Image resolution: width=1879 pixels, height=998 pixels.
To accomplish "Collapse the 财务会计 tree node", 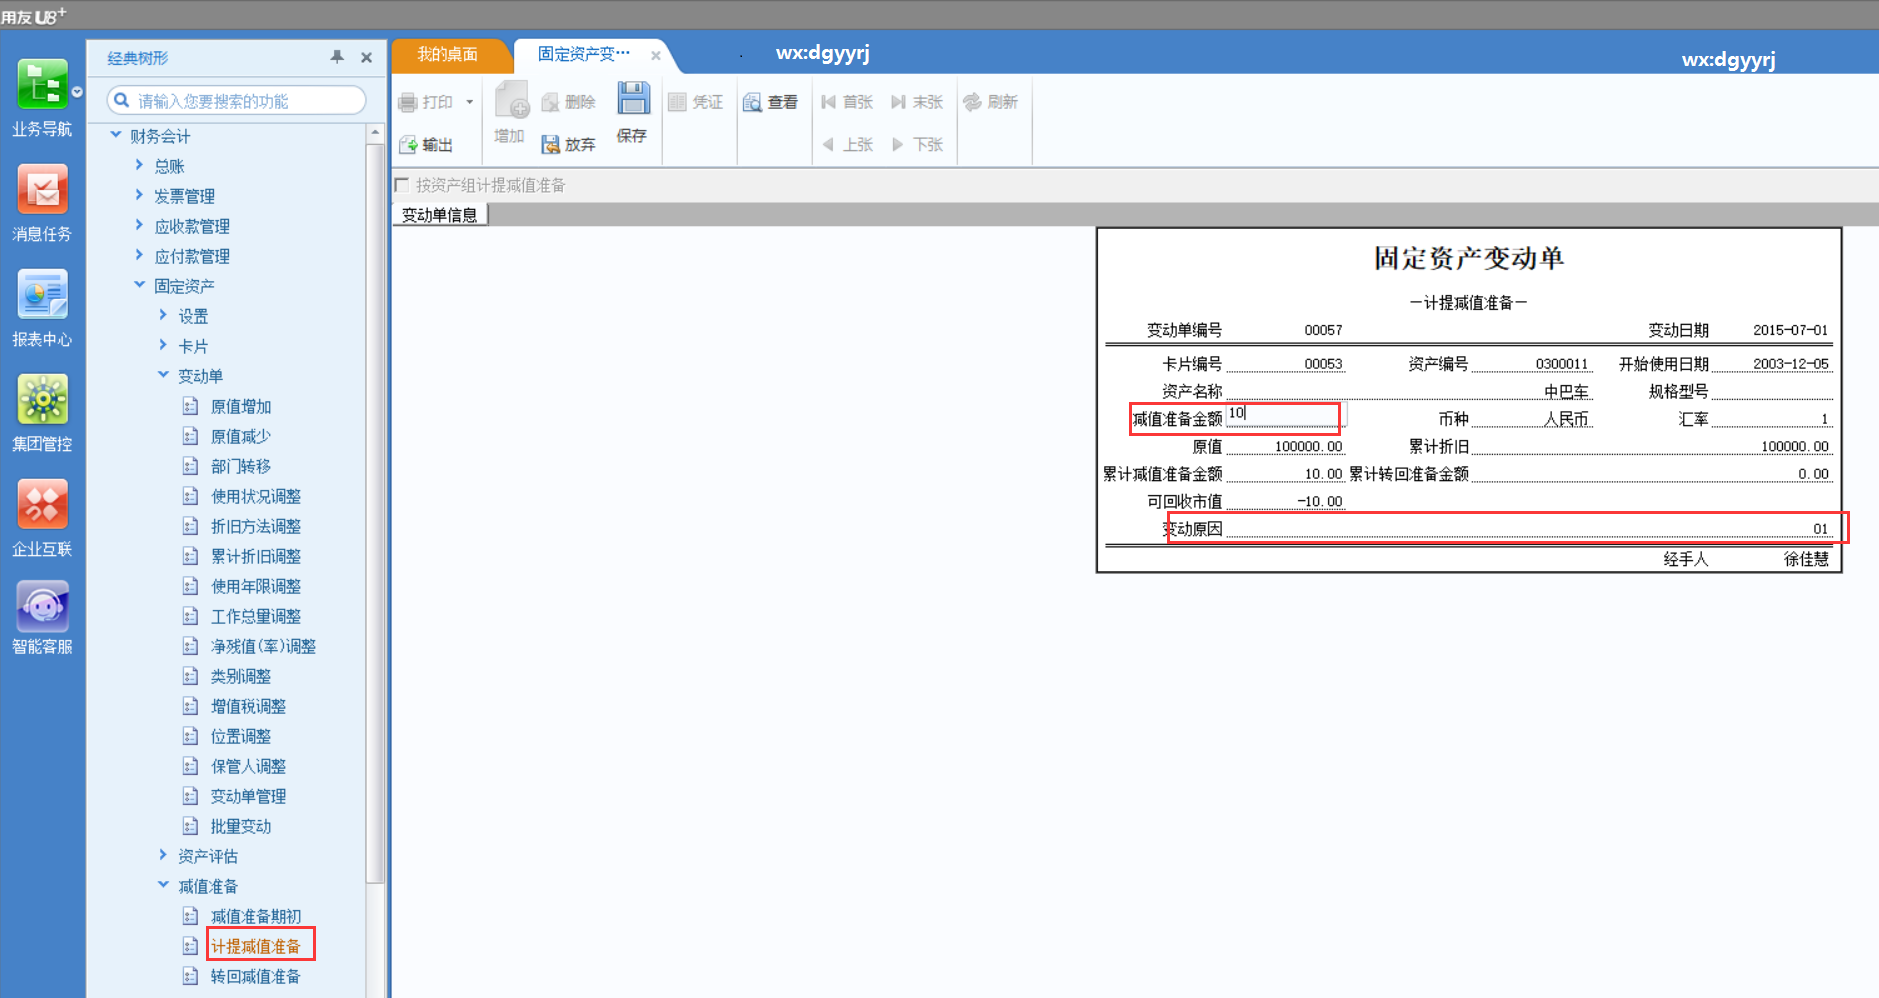I will tap(116, 135).
